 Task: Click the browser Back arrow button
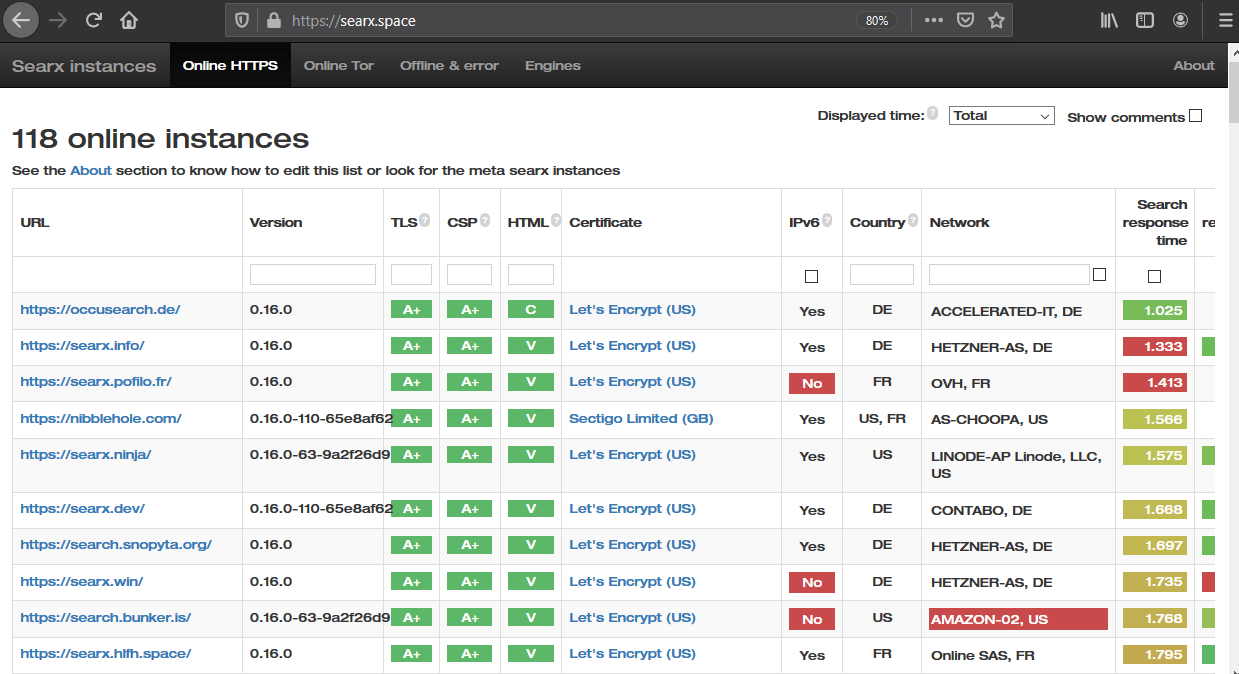pyautogui.click(x=21, y=20)
